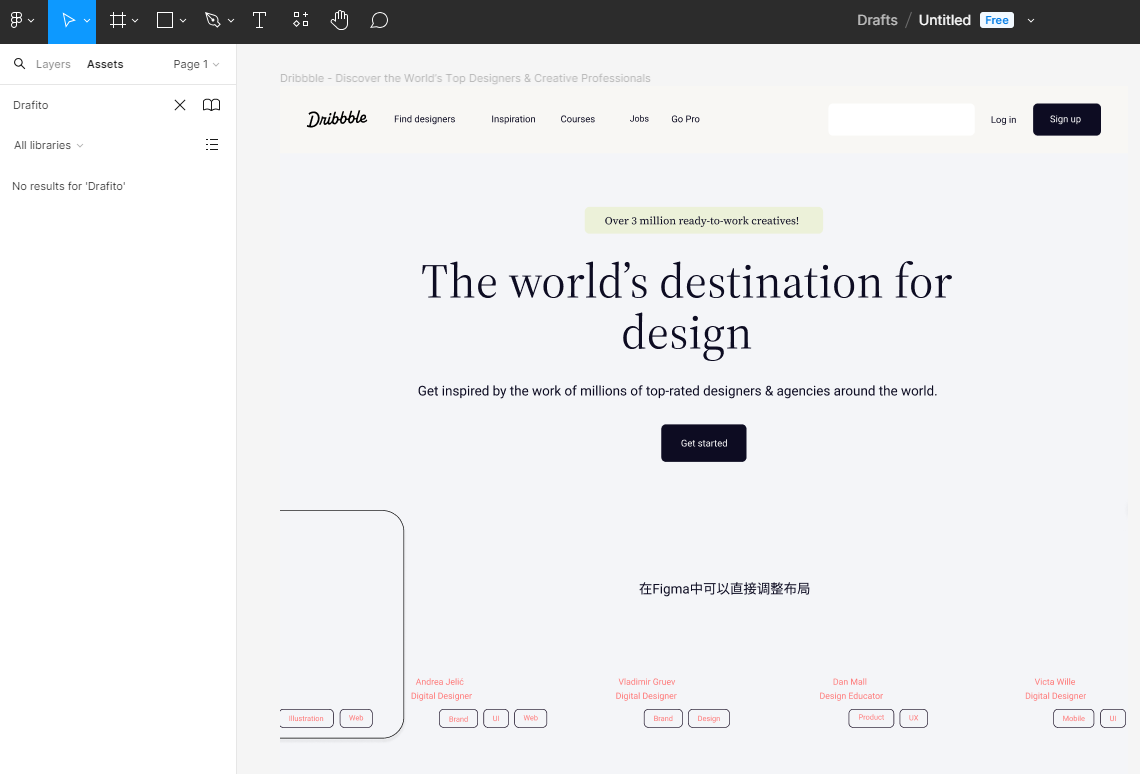Select the Pen tool
The image size is (1140, 774).
point(212,20)
